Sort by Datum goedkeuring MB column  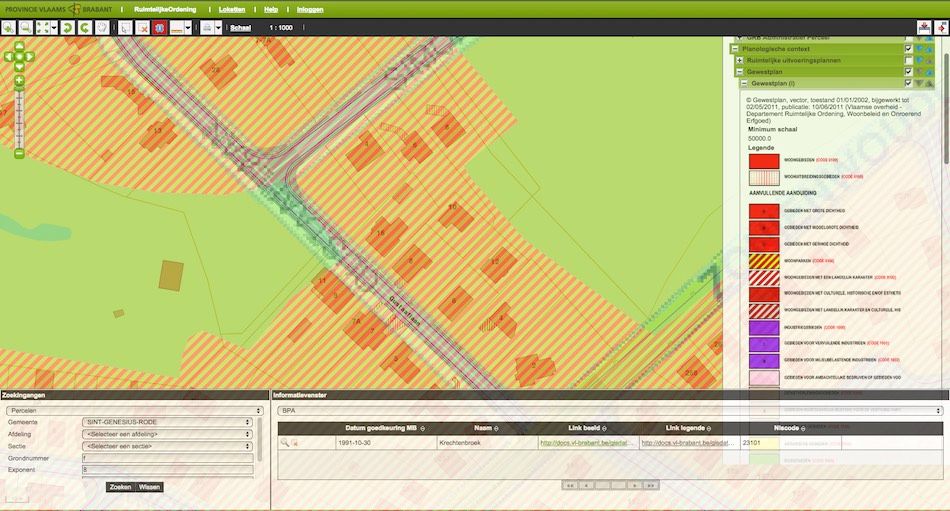pos(385,429)
